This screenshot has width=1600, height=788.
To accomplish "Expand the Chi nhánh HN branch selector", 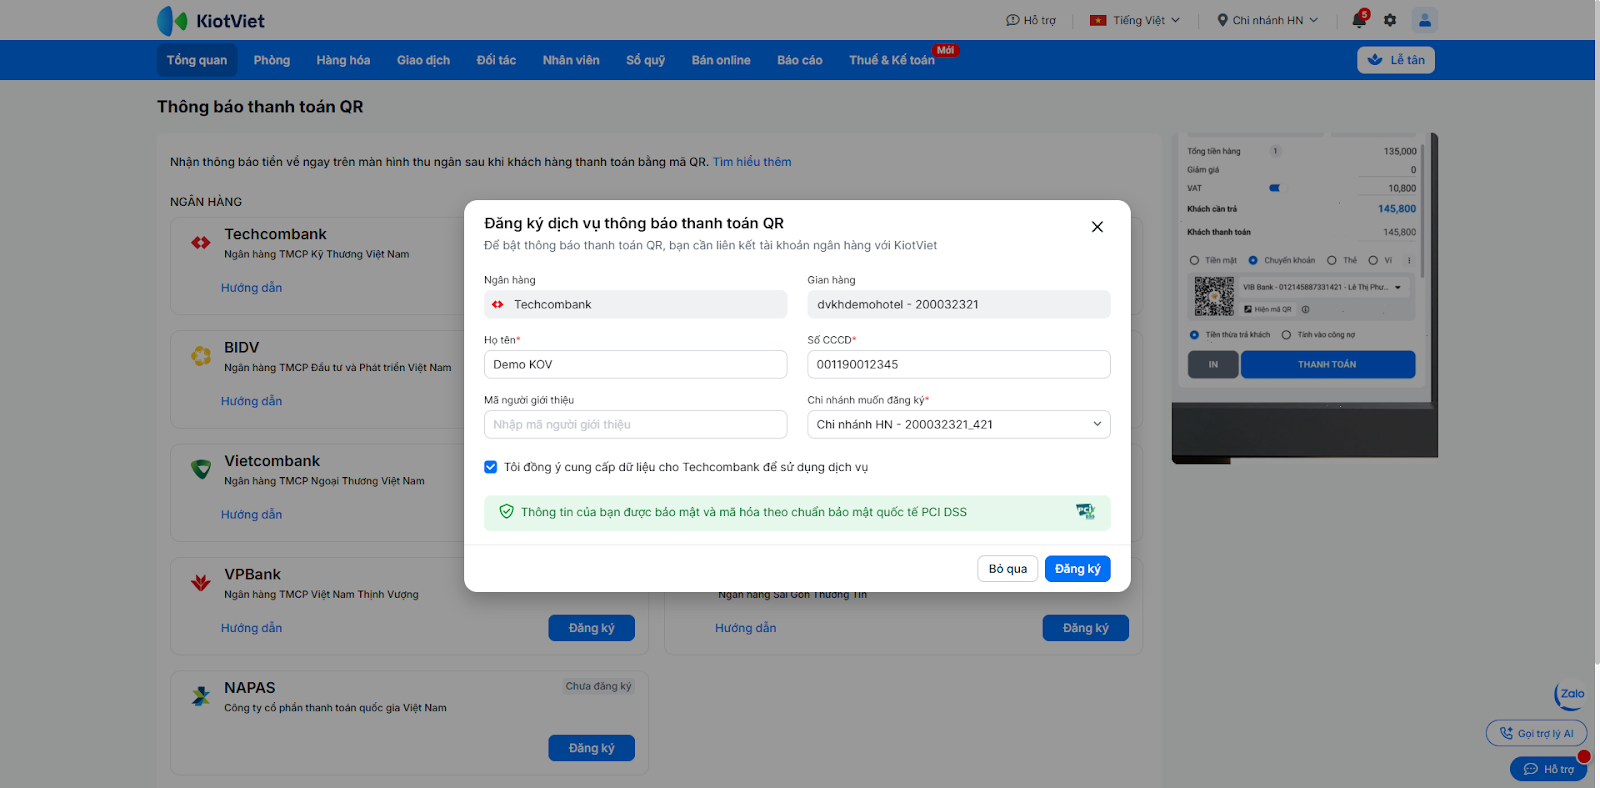I will 1267,20.
